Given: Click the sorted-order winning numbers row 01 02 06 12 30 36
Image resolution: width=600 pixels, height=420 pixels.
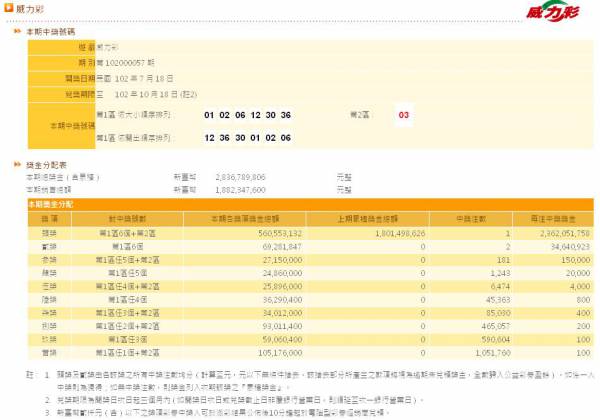Looking at the screenshot, I should pyautogui.click(x=248, y=115).
